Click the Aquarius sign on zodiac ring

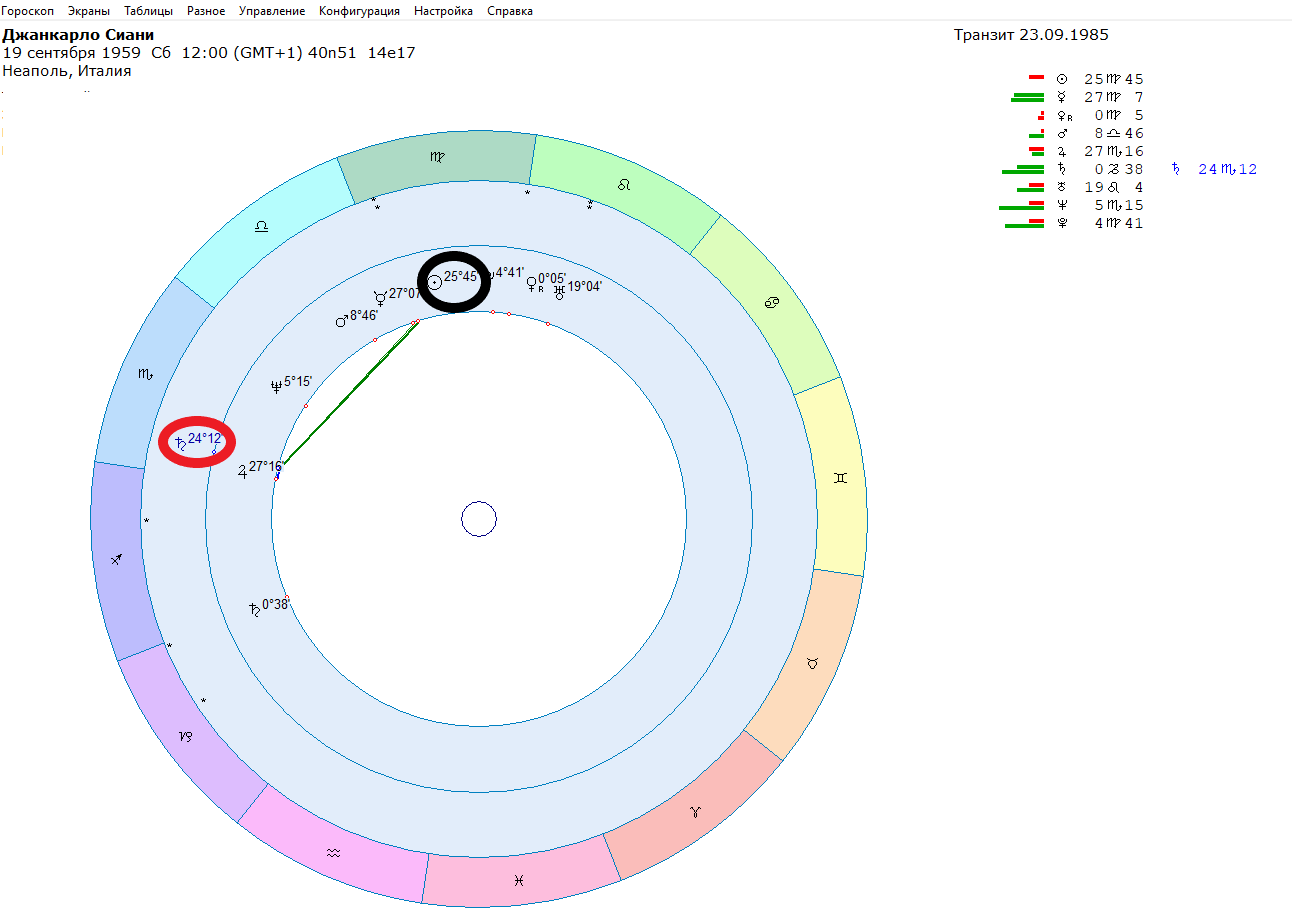[333, 853]
